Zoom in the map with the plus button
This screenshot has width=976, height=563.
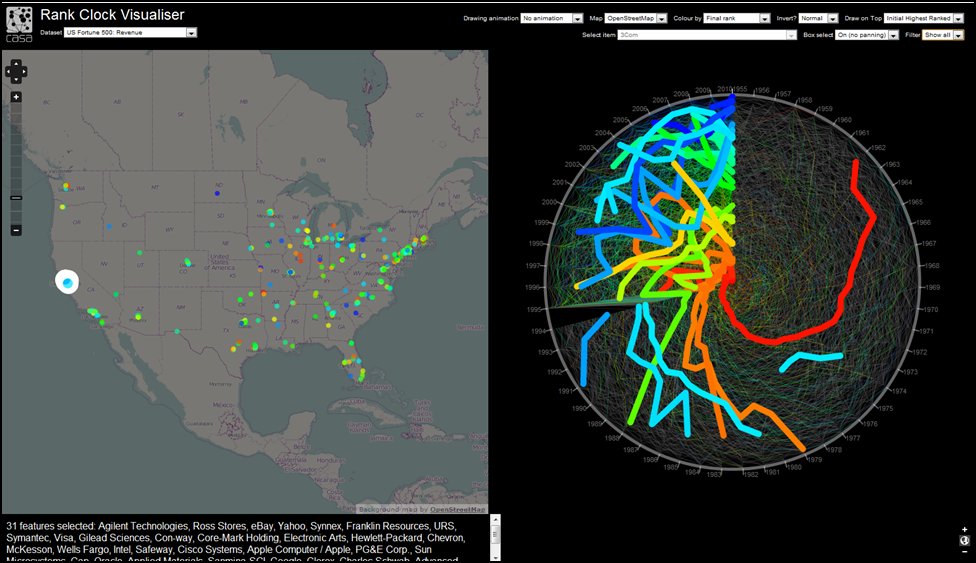[16, 97]
